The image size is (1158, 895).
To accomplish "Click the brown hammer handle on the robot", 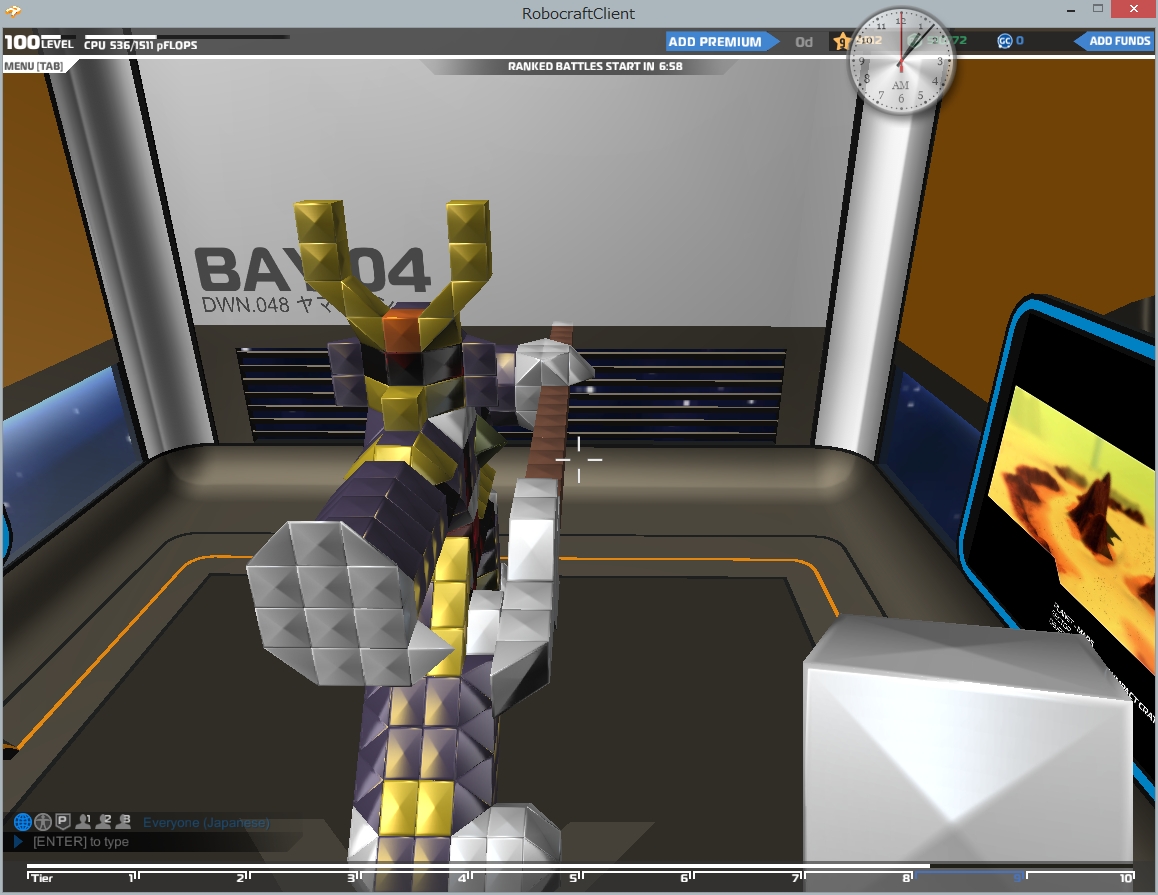I will (548, 436).
